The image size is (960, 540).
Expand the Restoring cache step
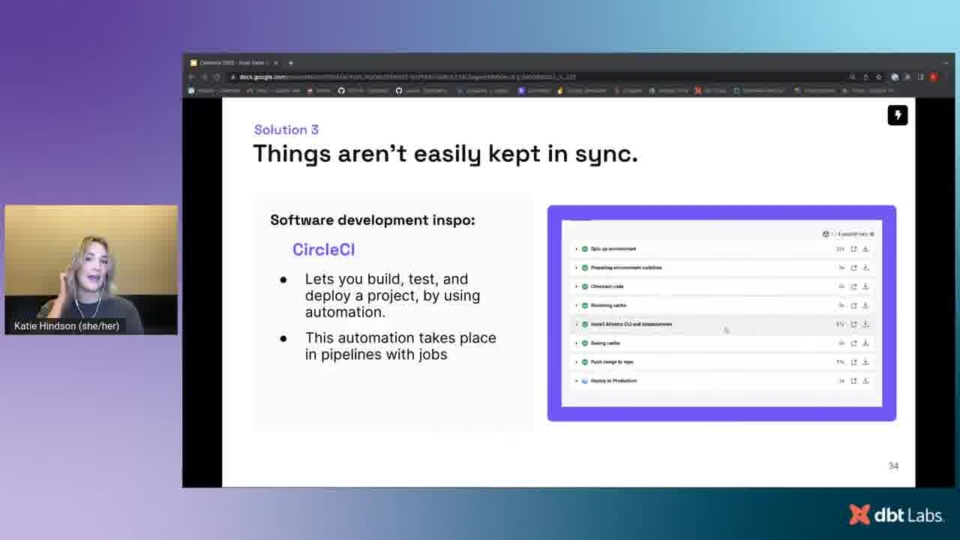pos(576,306)
